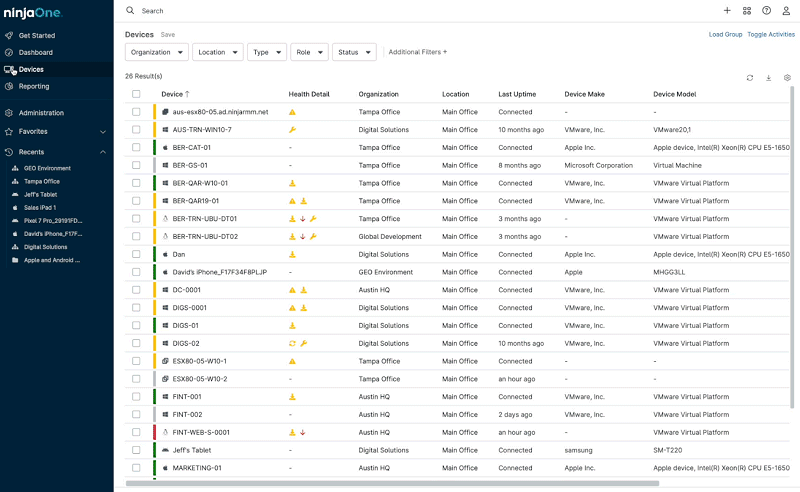Click the VM icon next to ESX80-05-W10-1
Screen dimensions: 800x492
tap(165, 361)
